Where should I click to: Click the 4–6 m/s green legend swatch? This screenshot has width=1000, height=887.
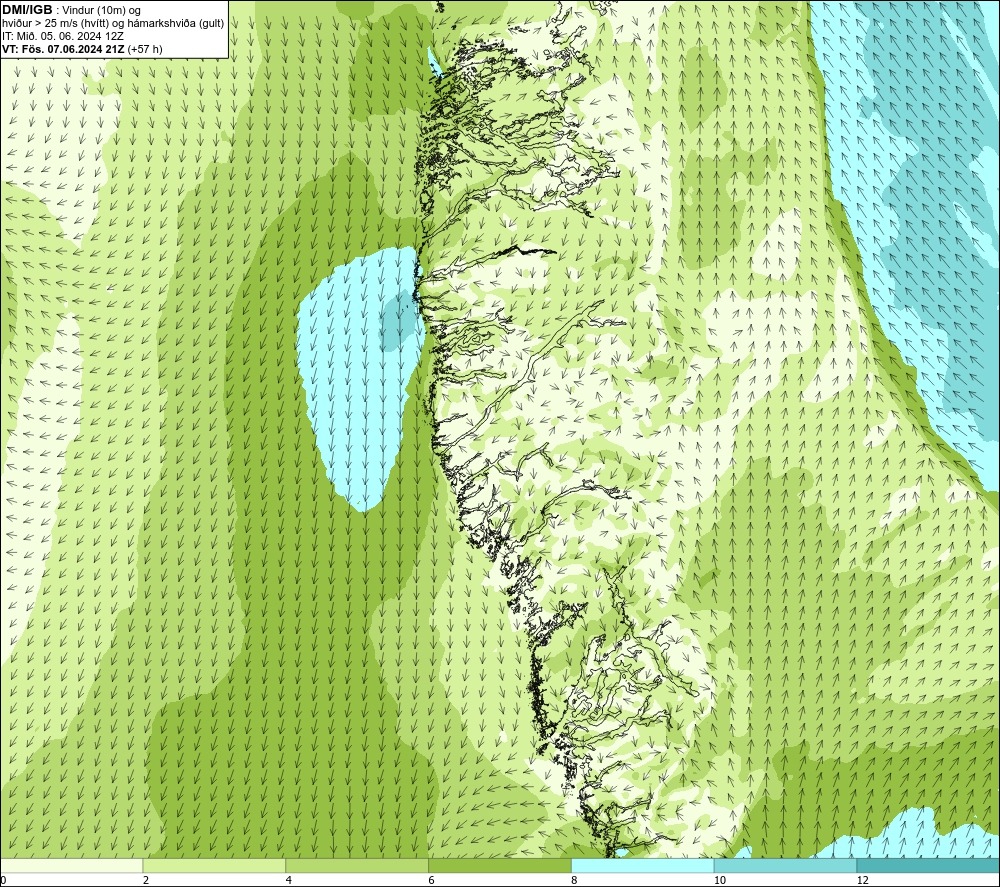[x=357, y=866]
